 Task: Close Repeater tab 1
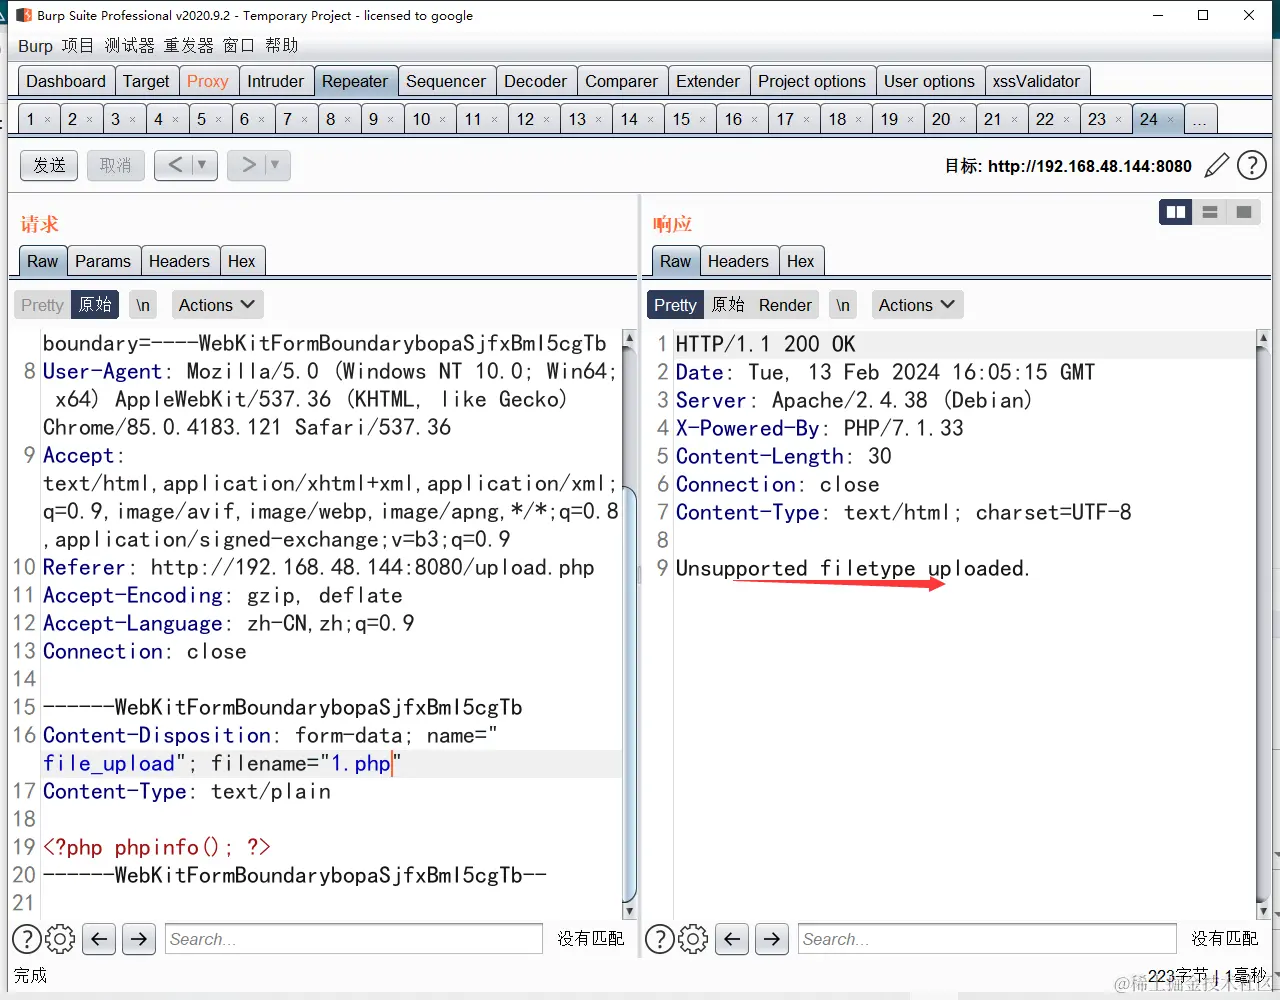47,120
